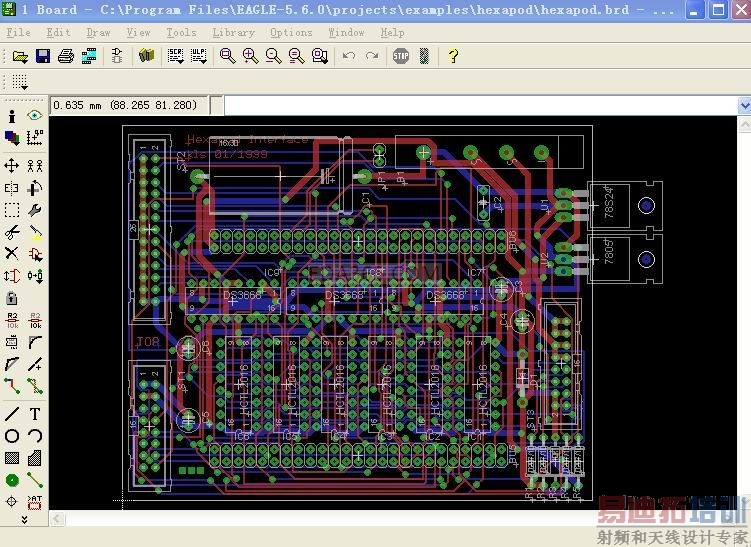Viewport: 751px width, 547px height.
Task: Select the Optimize tool
Action: point(34,364)
